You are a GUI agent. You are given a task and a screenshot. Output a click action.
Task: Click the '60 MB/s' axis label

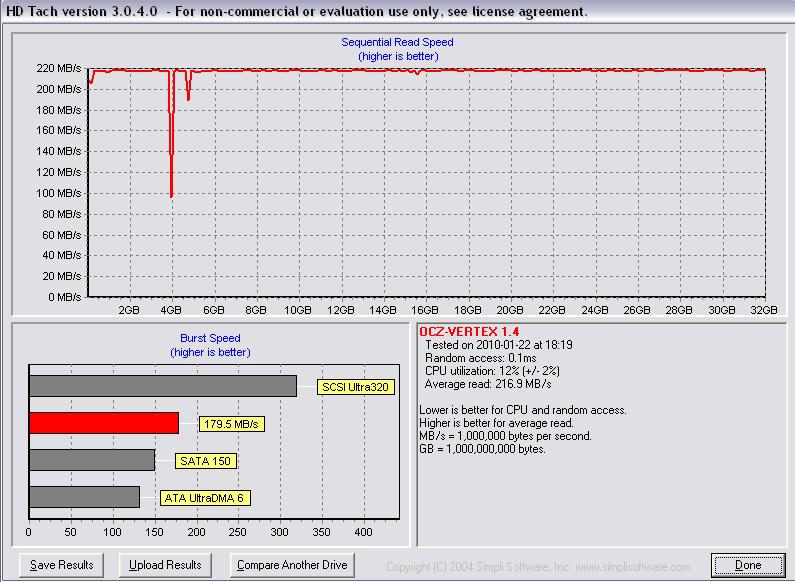[x=61, y=235]
